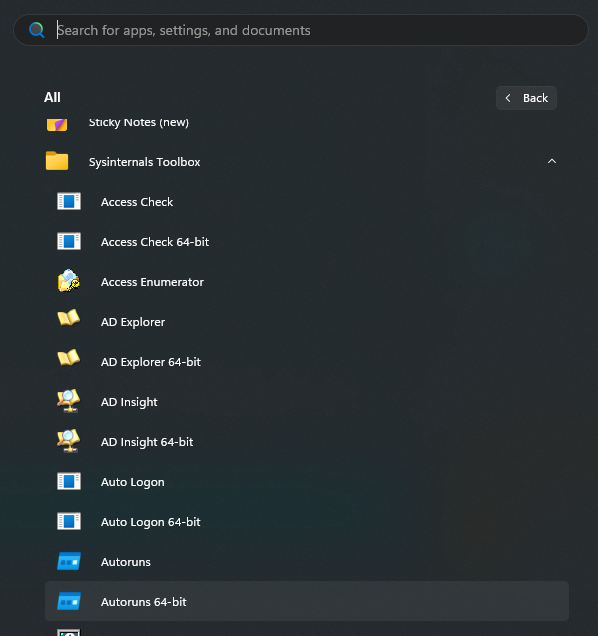
Task: Click the "All" heading
Action: (52, 97)
